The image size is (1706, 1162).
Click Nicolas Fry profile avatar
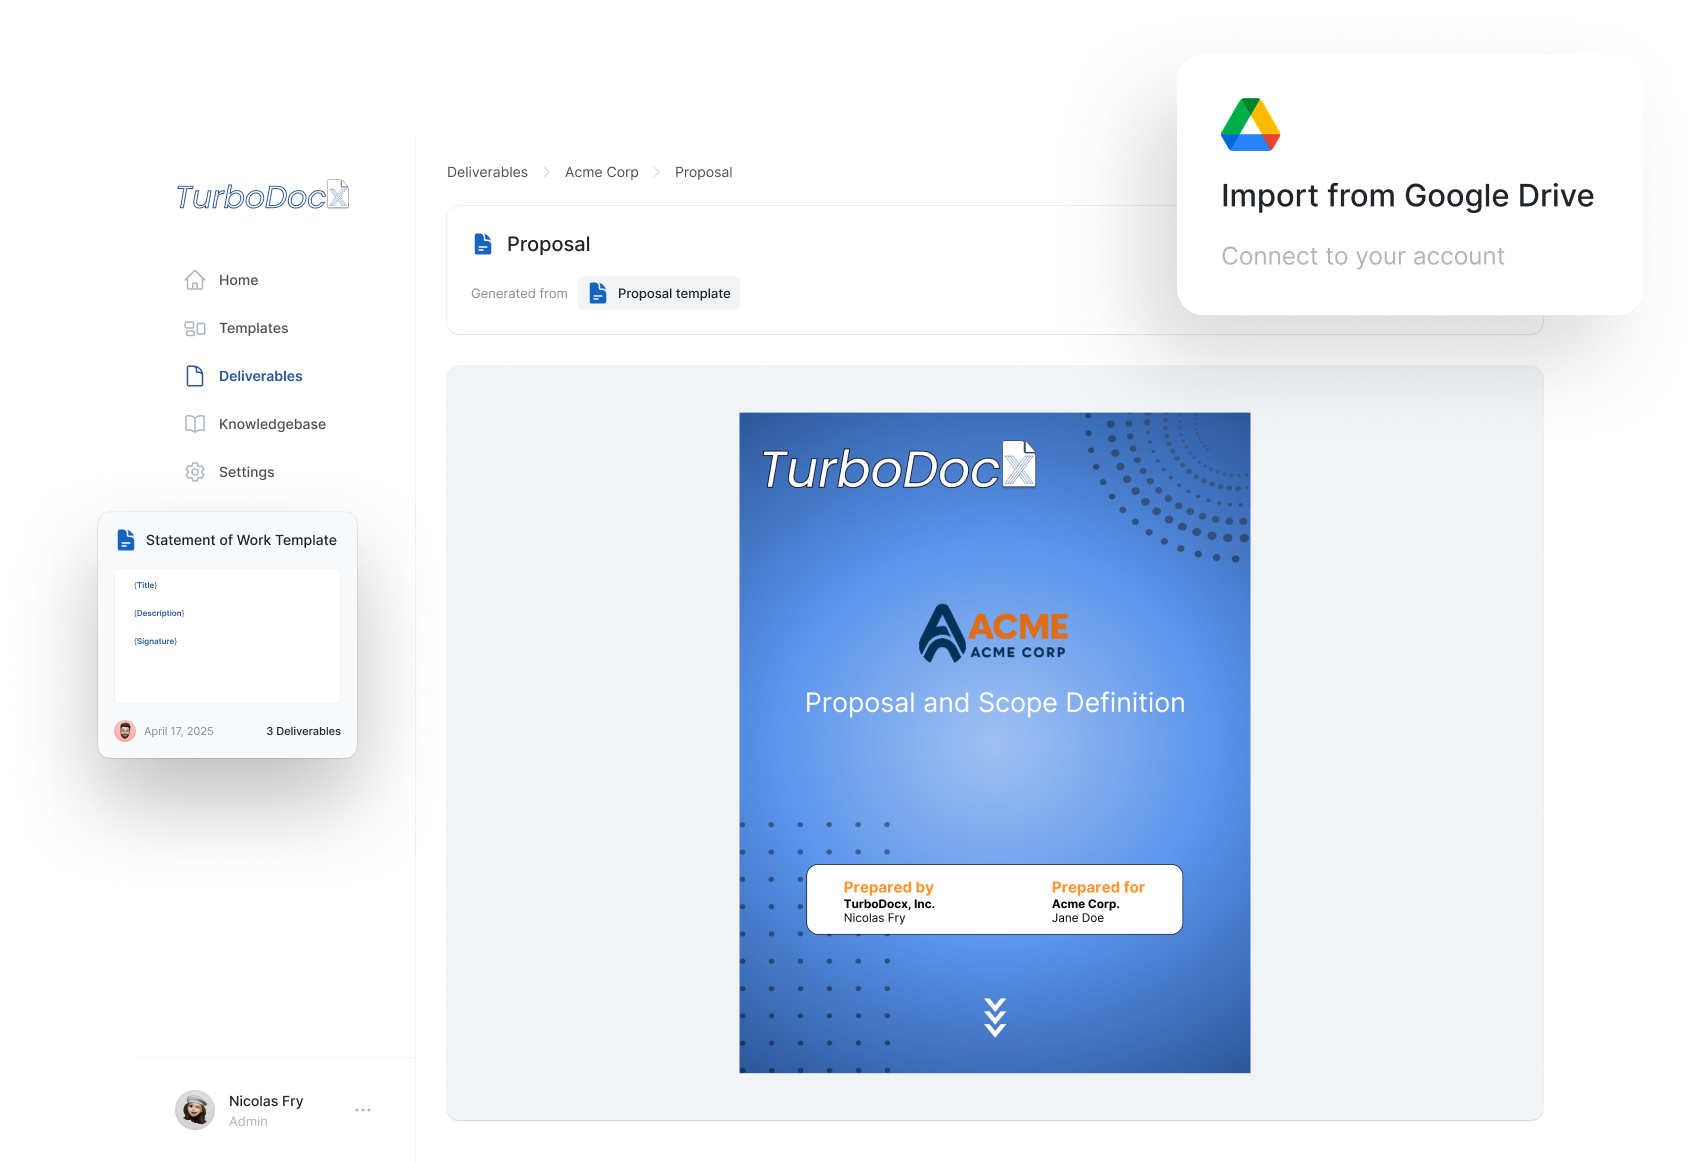coord(195,1110)
